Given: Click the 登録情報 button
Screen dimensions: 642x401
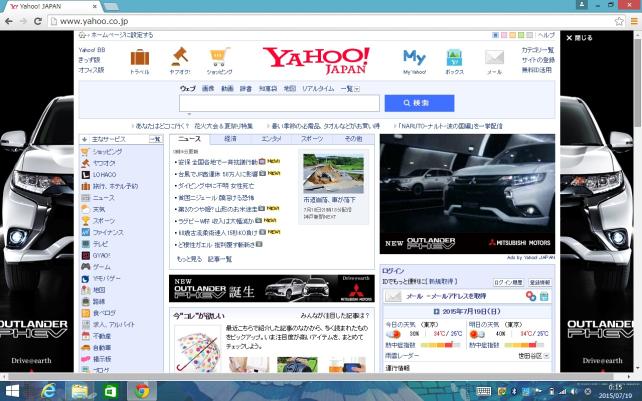Looking at the screenshot, I should point(540,282).
